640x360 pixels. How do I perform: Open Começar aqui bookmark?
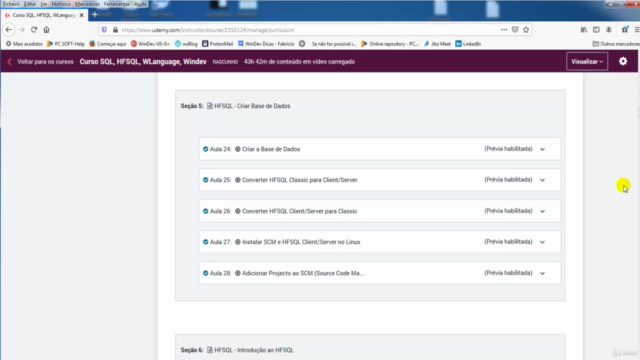108,44
